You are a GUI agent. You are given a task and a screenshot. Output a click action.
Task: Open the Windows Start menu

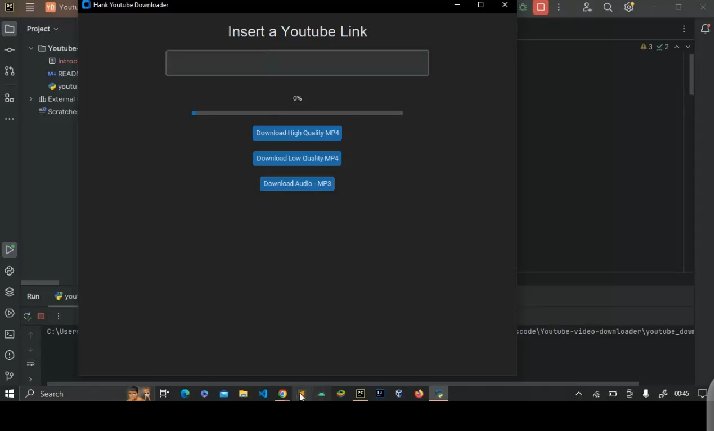10,394
